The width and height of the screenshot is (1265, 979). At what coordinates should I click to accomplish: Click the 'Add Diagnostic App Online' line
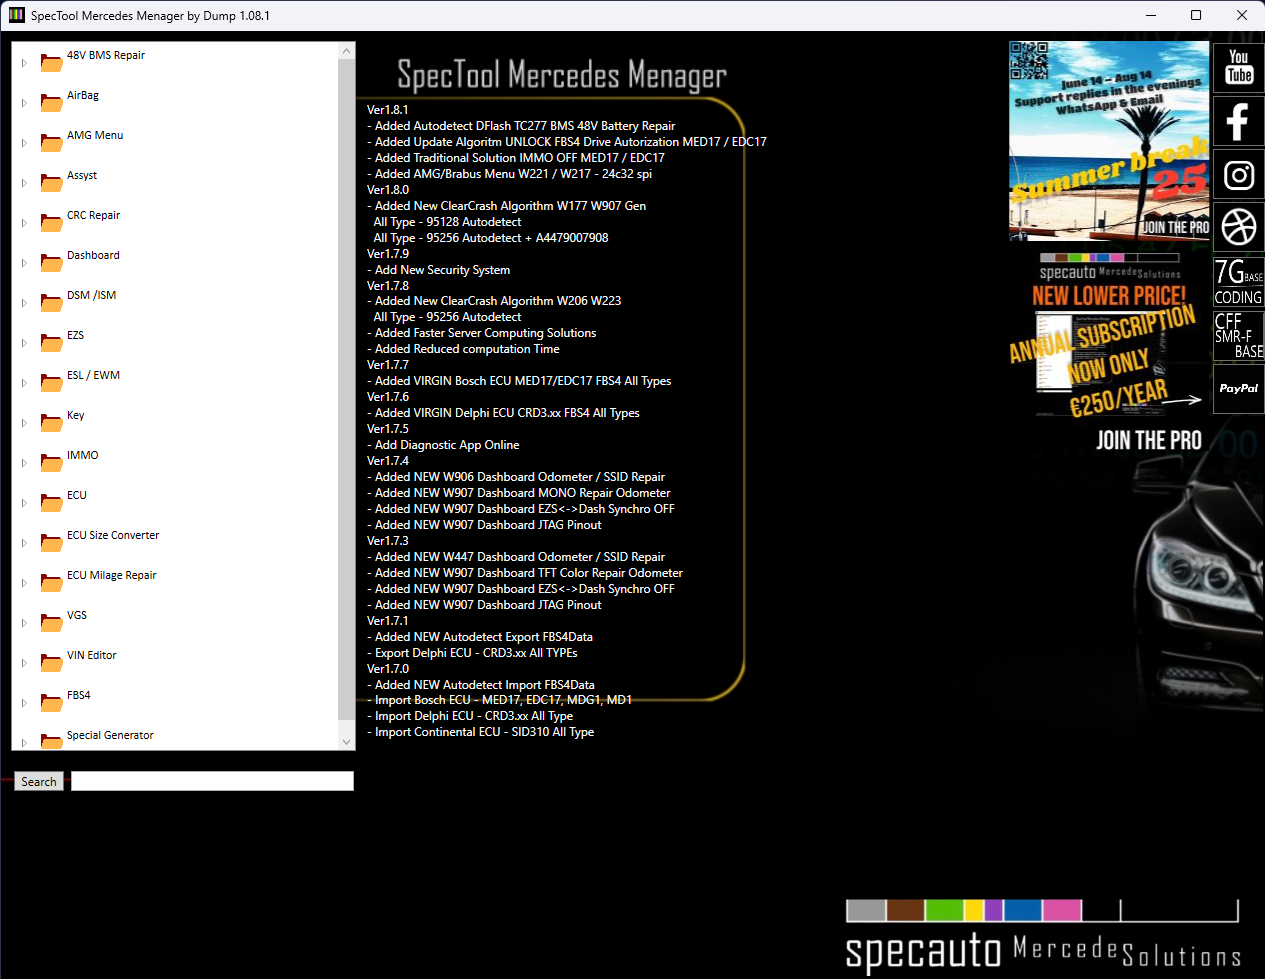[x=443, y=445]
